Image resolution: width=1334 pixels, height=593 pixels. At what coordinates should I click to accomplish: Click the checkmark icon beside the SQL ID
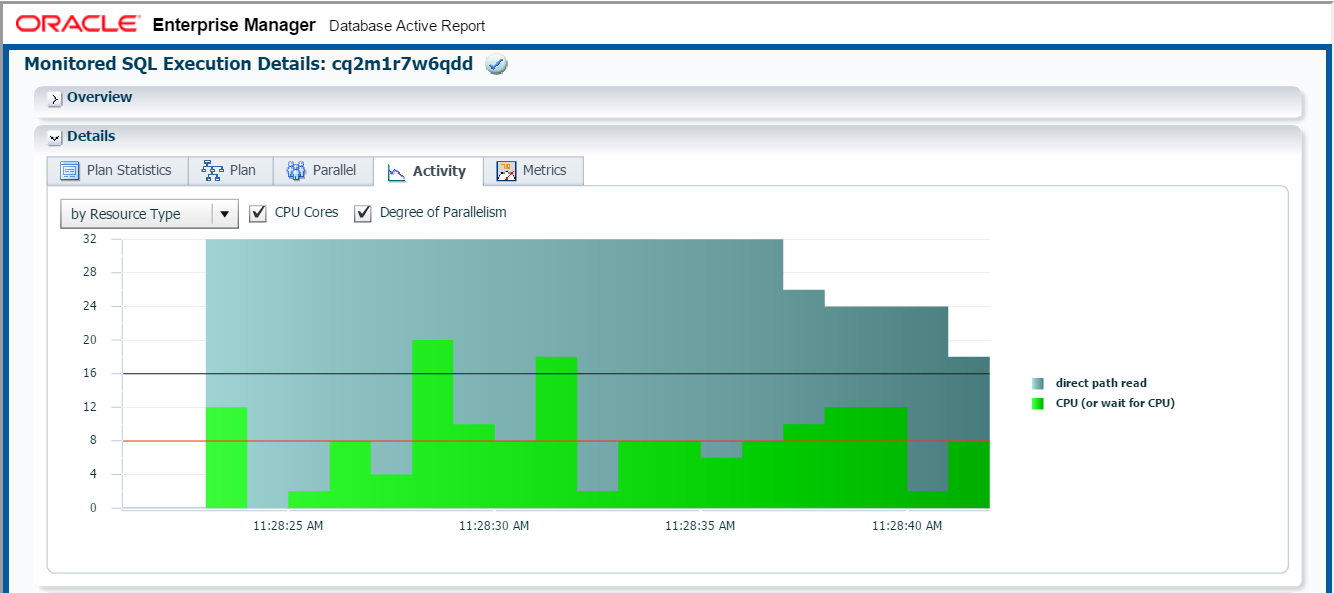[496, 65]
